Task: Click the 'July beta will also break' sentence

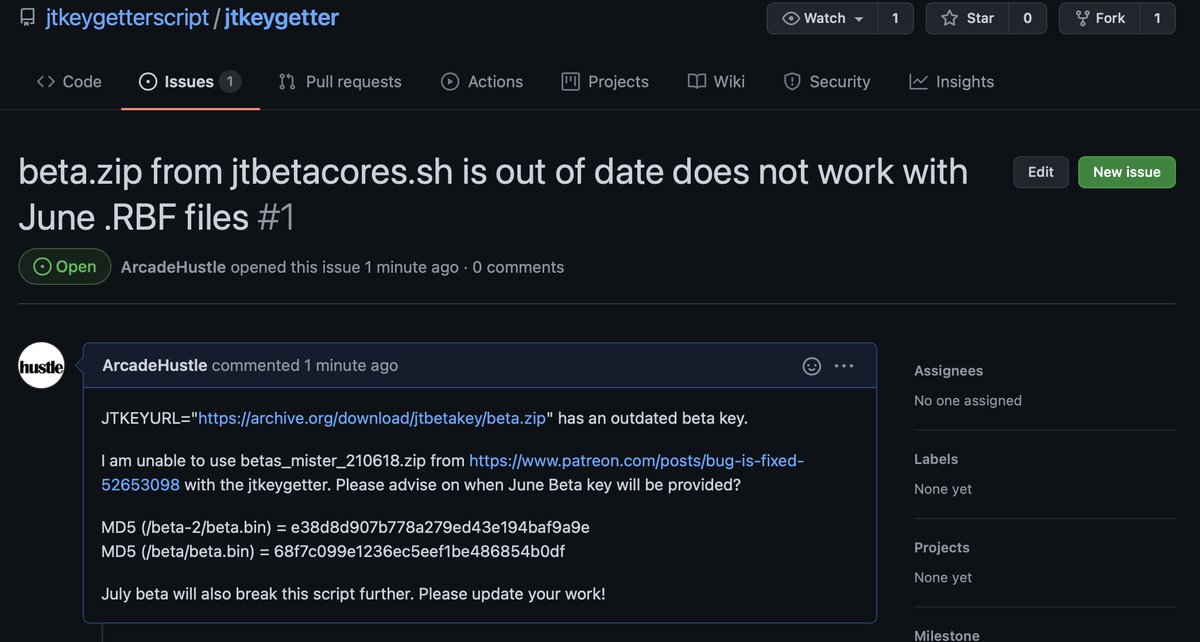Action: tap(353, 594)
